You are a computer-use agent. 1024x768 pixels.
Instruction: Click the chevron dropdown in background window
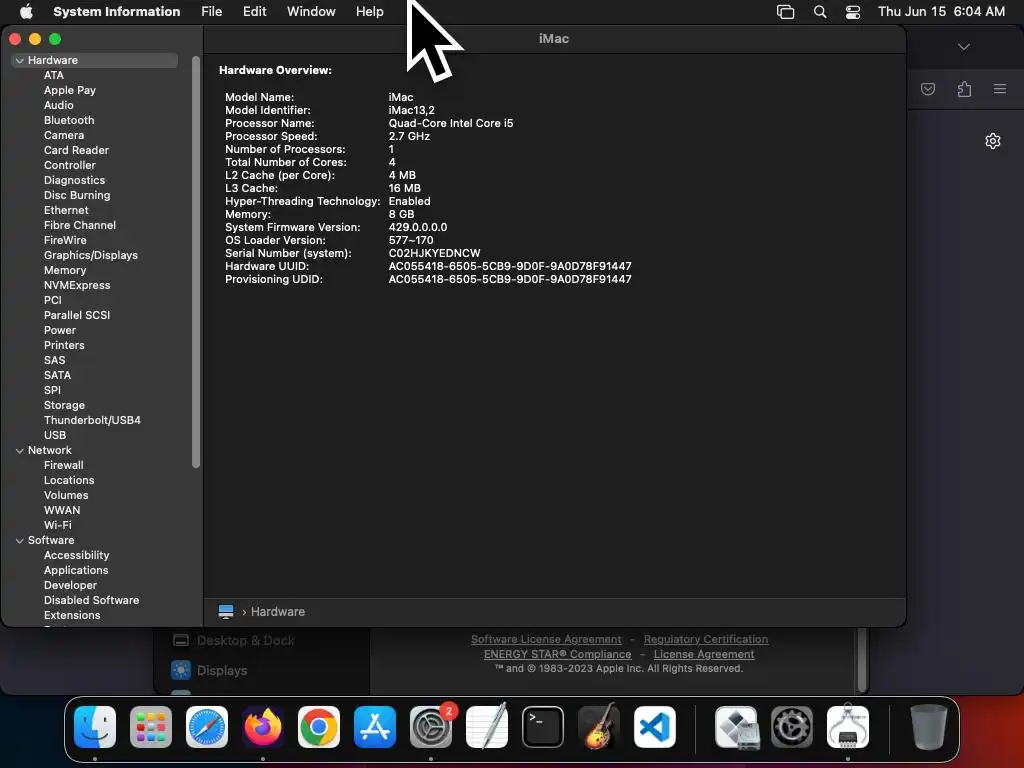(x=964, y=46)
